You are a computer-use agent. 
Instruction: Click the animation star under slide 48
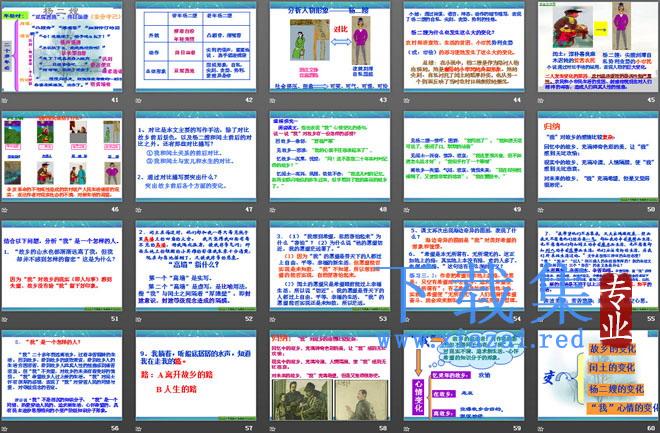coord(272,210)
